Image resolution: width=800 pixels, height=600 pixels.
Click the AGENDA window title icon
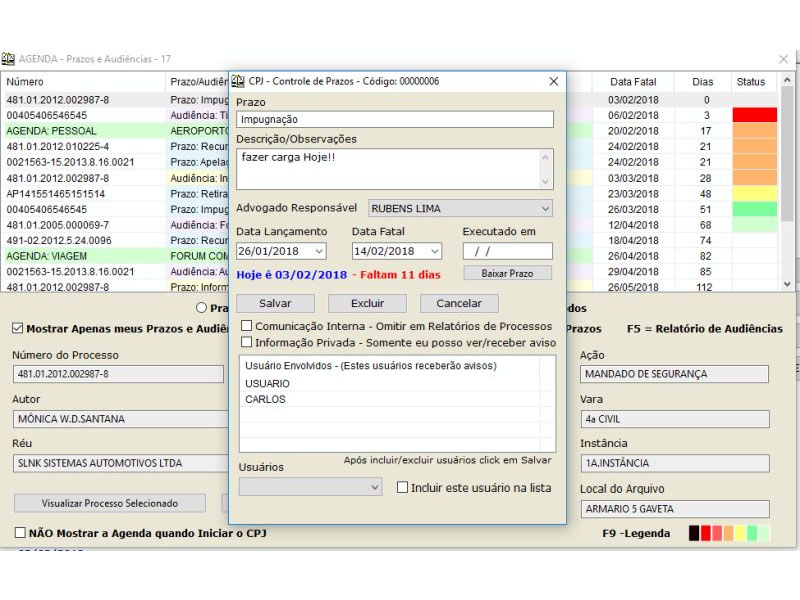pos(8,59)
